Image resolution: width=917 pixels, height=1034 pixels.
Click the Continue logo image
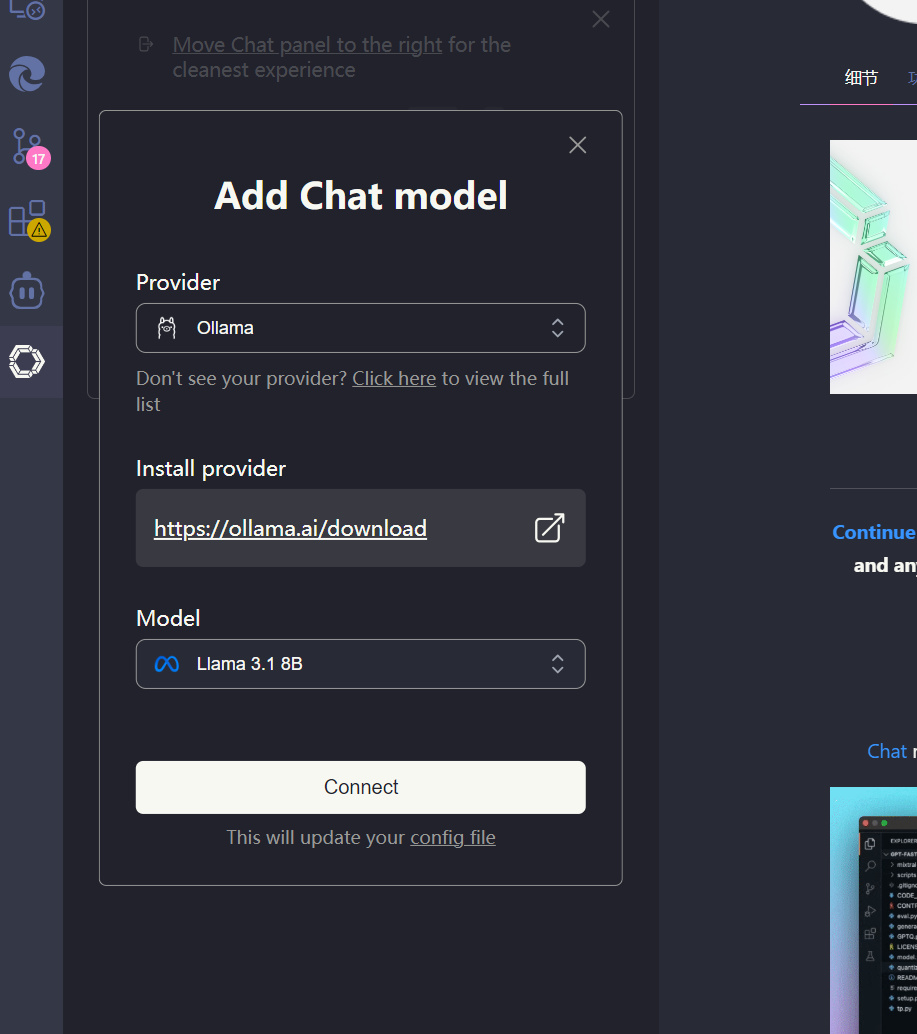pyautogui.click(x=873, y=266)
